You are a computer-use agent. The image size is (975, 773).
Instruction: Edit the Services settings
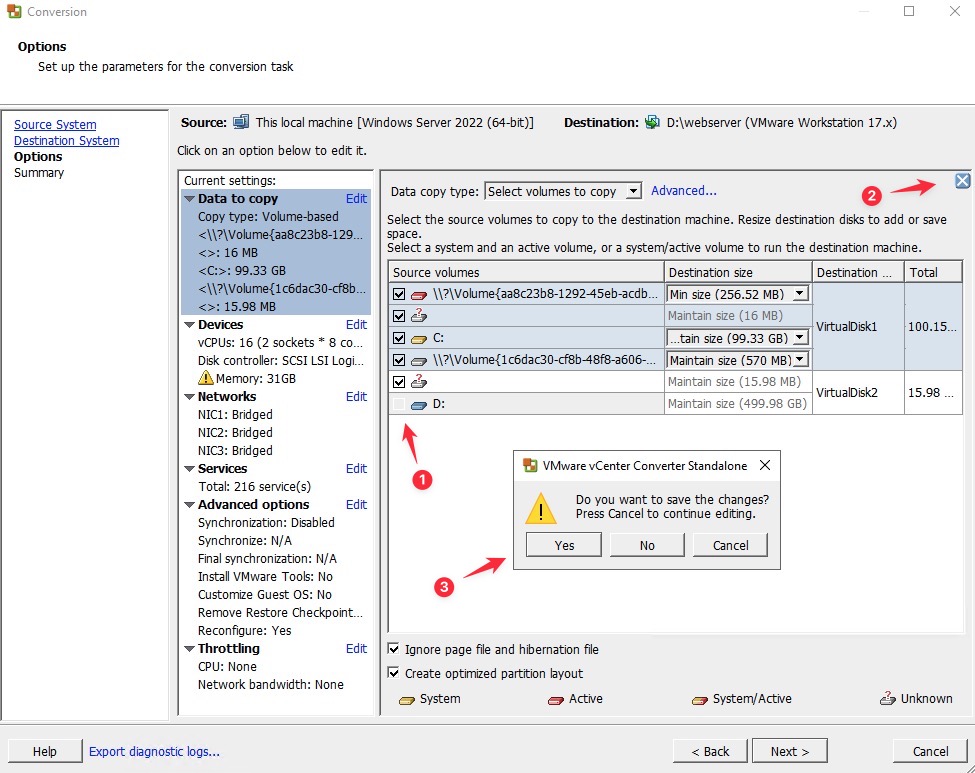pos(356,469)
